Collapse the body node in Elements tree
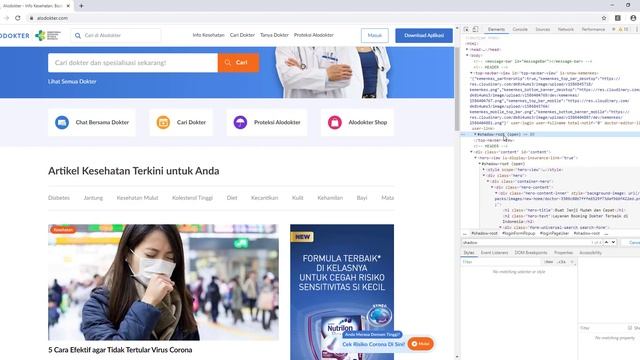 coord(467,55)
